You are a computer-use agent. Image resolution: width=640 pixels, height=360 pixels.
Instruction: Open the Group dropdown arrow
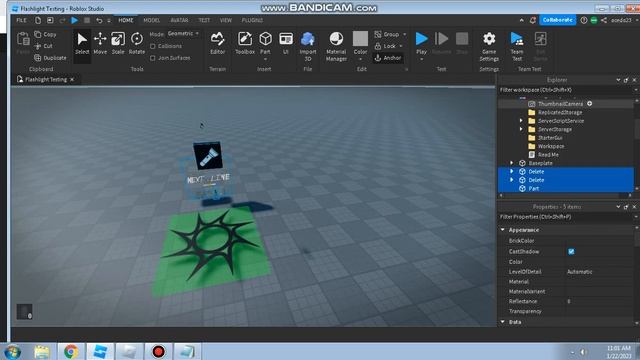pos(404,34)
